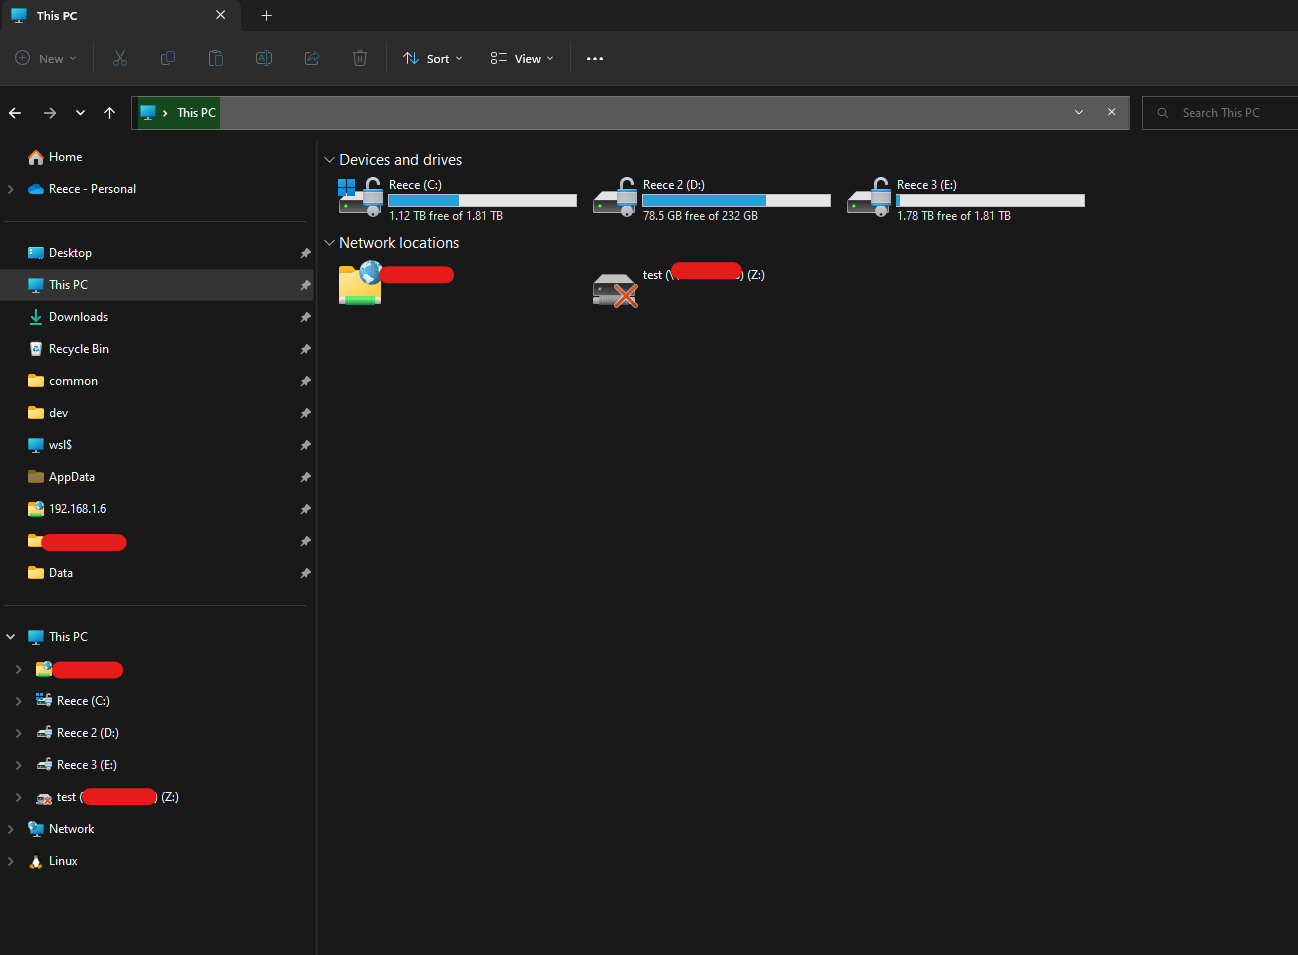Open the Data folder in sidebar

pyautogui.click(x=60, y=573)
